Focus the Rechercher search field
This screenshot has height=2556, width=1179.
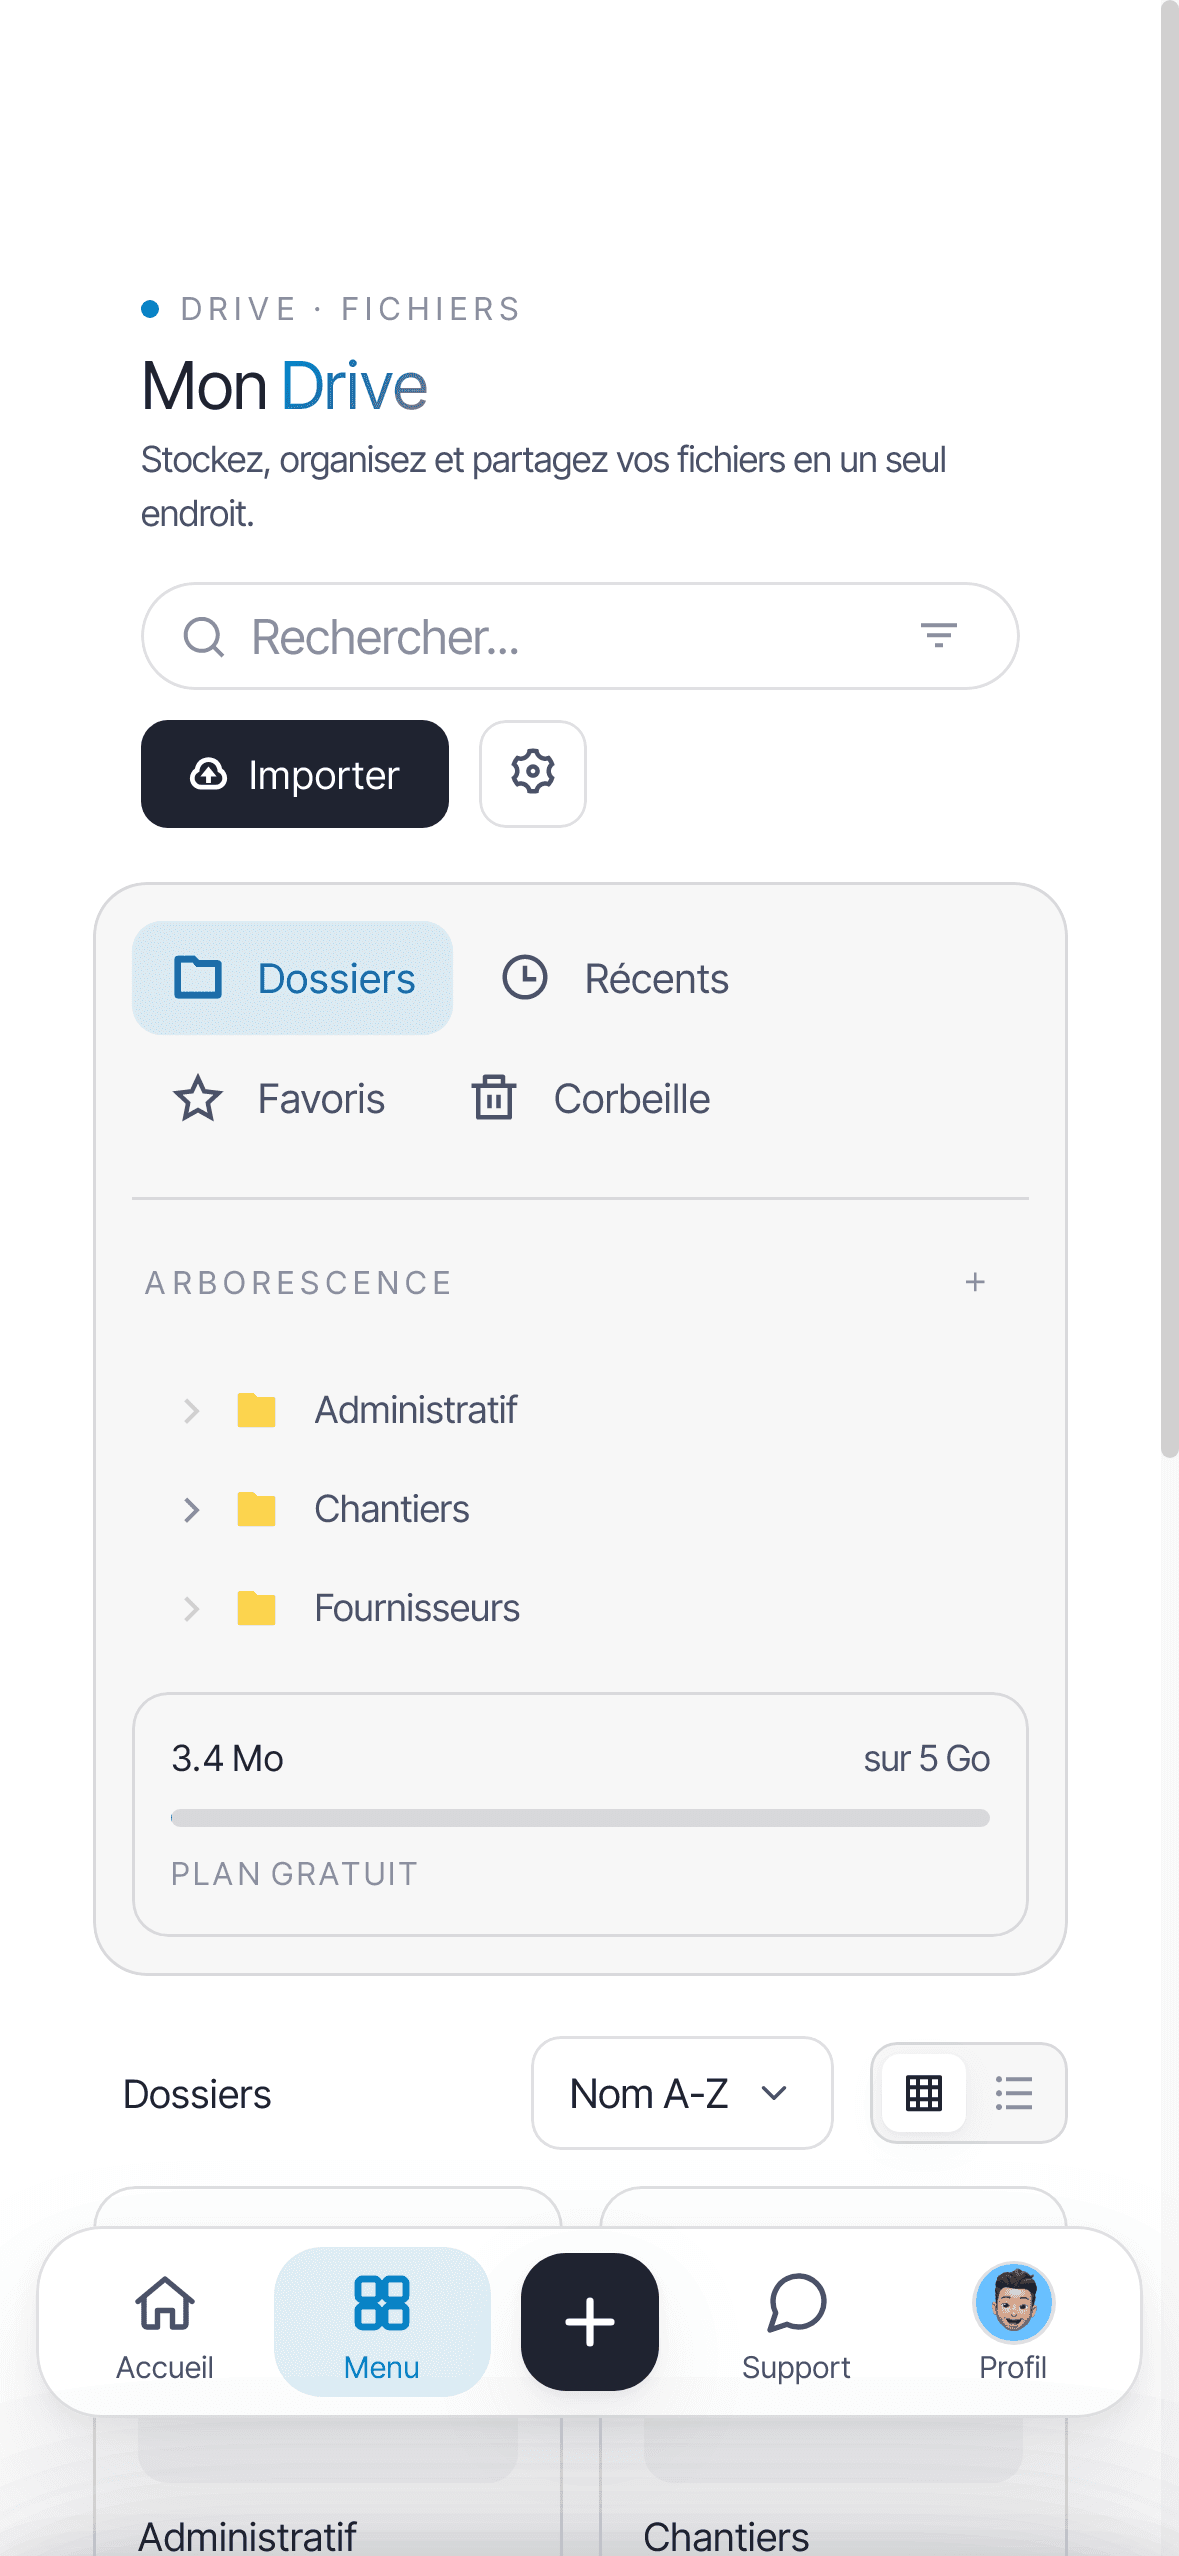point(580,636)
